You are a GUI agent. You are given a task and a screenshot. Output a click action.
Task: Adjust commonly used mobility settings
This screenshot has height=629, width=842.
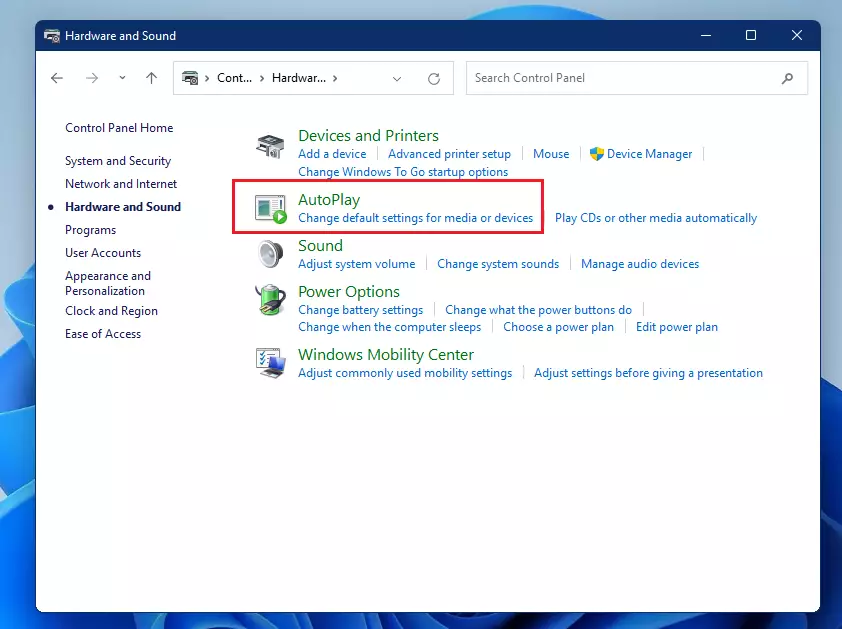pos(405,373)
